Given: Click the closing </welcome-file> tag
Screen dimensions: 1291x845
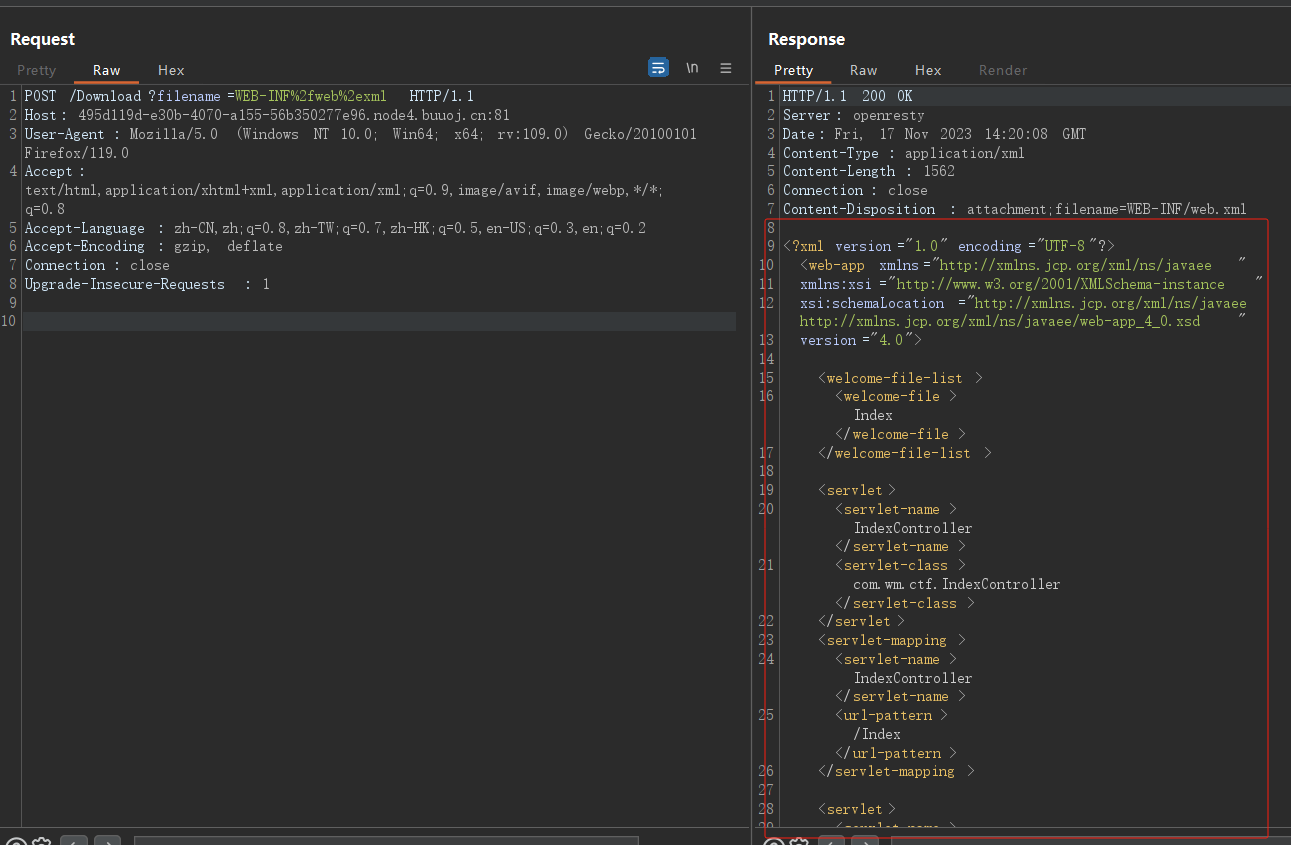Looking at the screenshot, I should coord(900,434).
